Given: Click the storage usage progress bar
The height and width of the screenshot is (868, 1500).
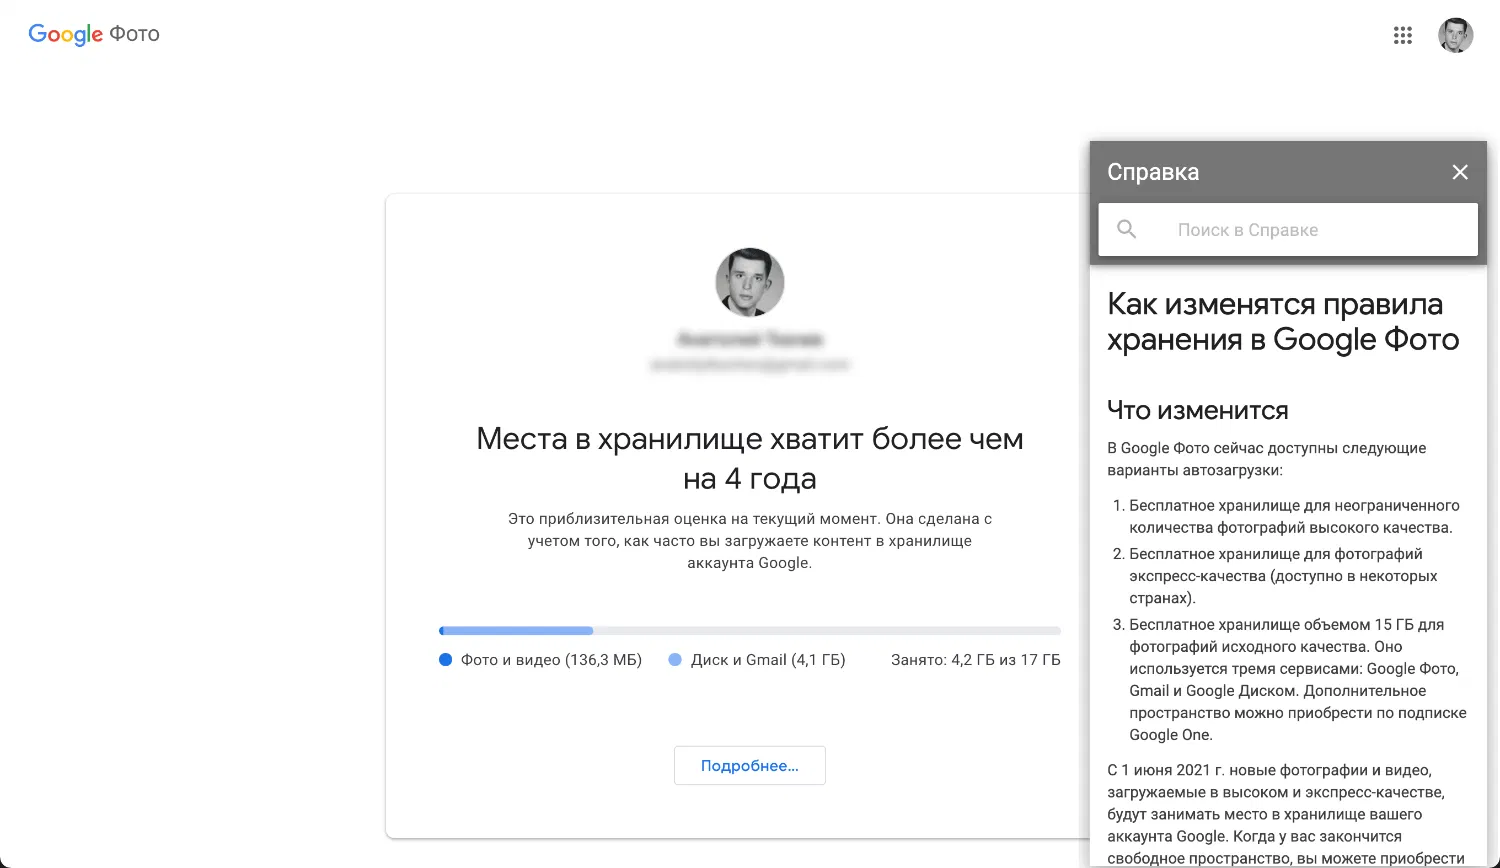Looking at the screenshot, I should (x=750, y=631).
